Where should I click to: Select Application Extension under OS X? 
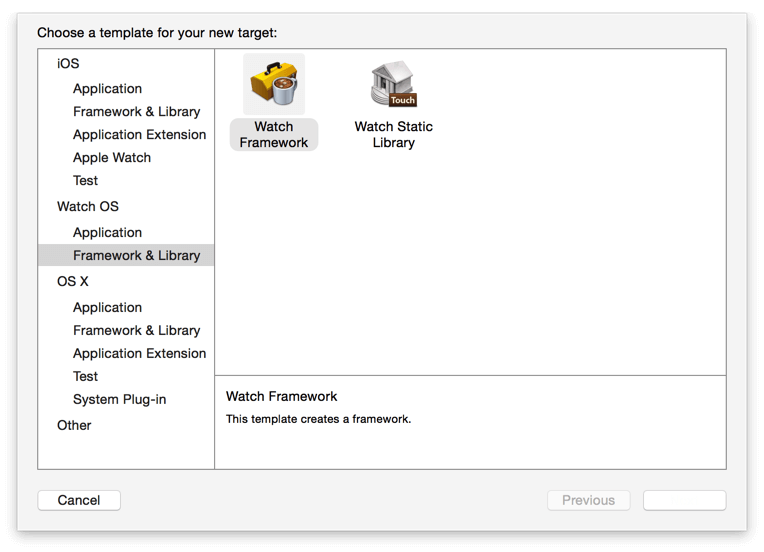tap(139, 353)
